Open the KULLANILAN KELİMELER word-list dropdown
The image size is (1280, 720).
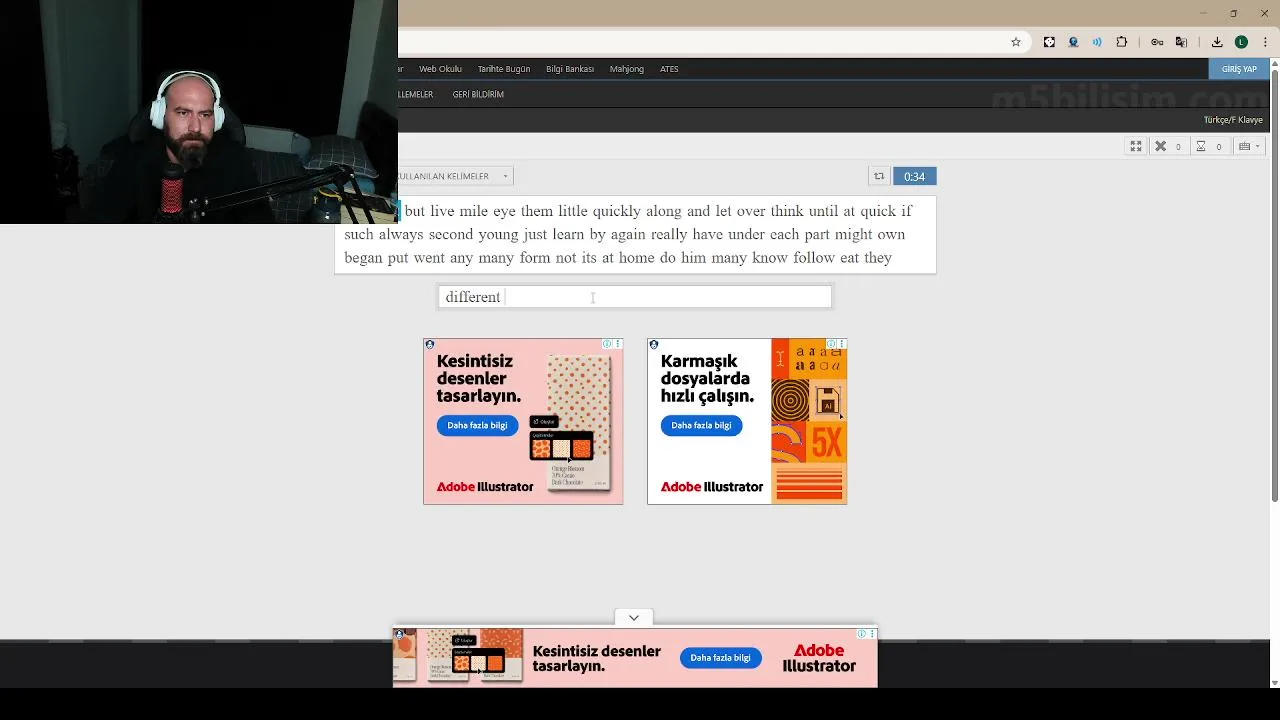(x=455, y=176)
